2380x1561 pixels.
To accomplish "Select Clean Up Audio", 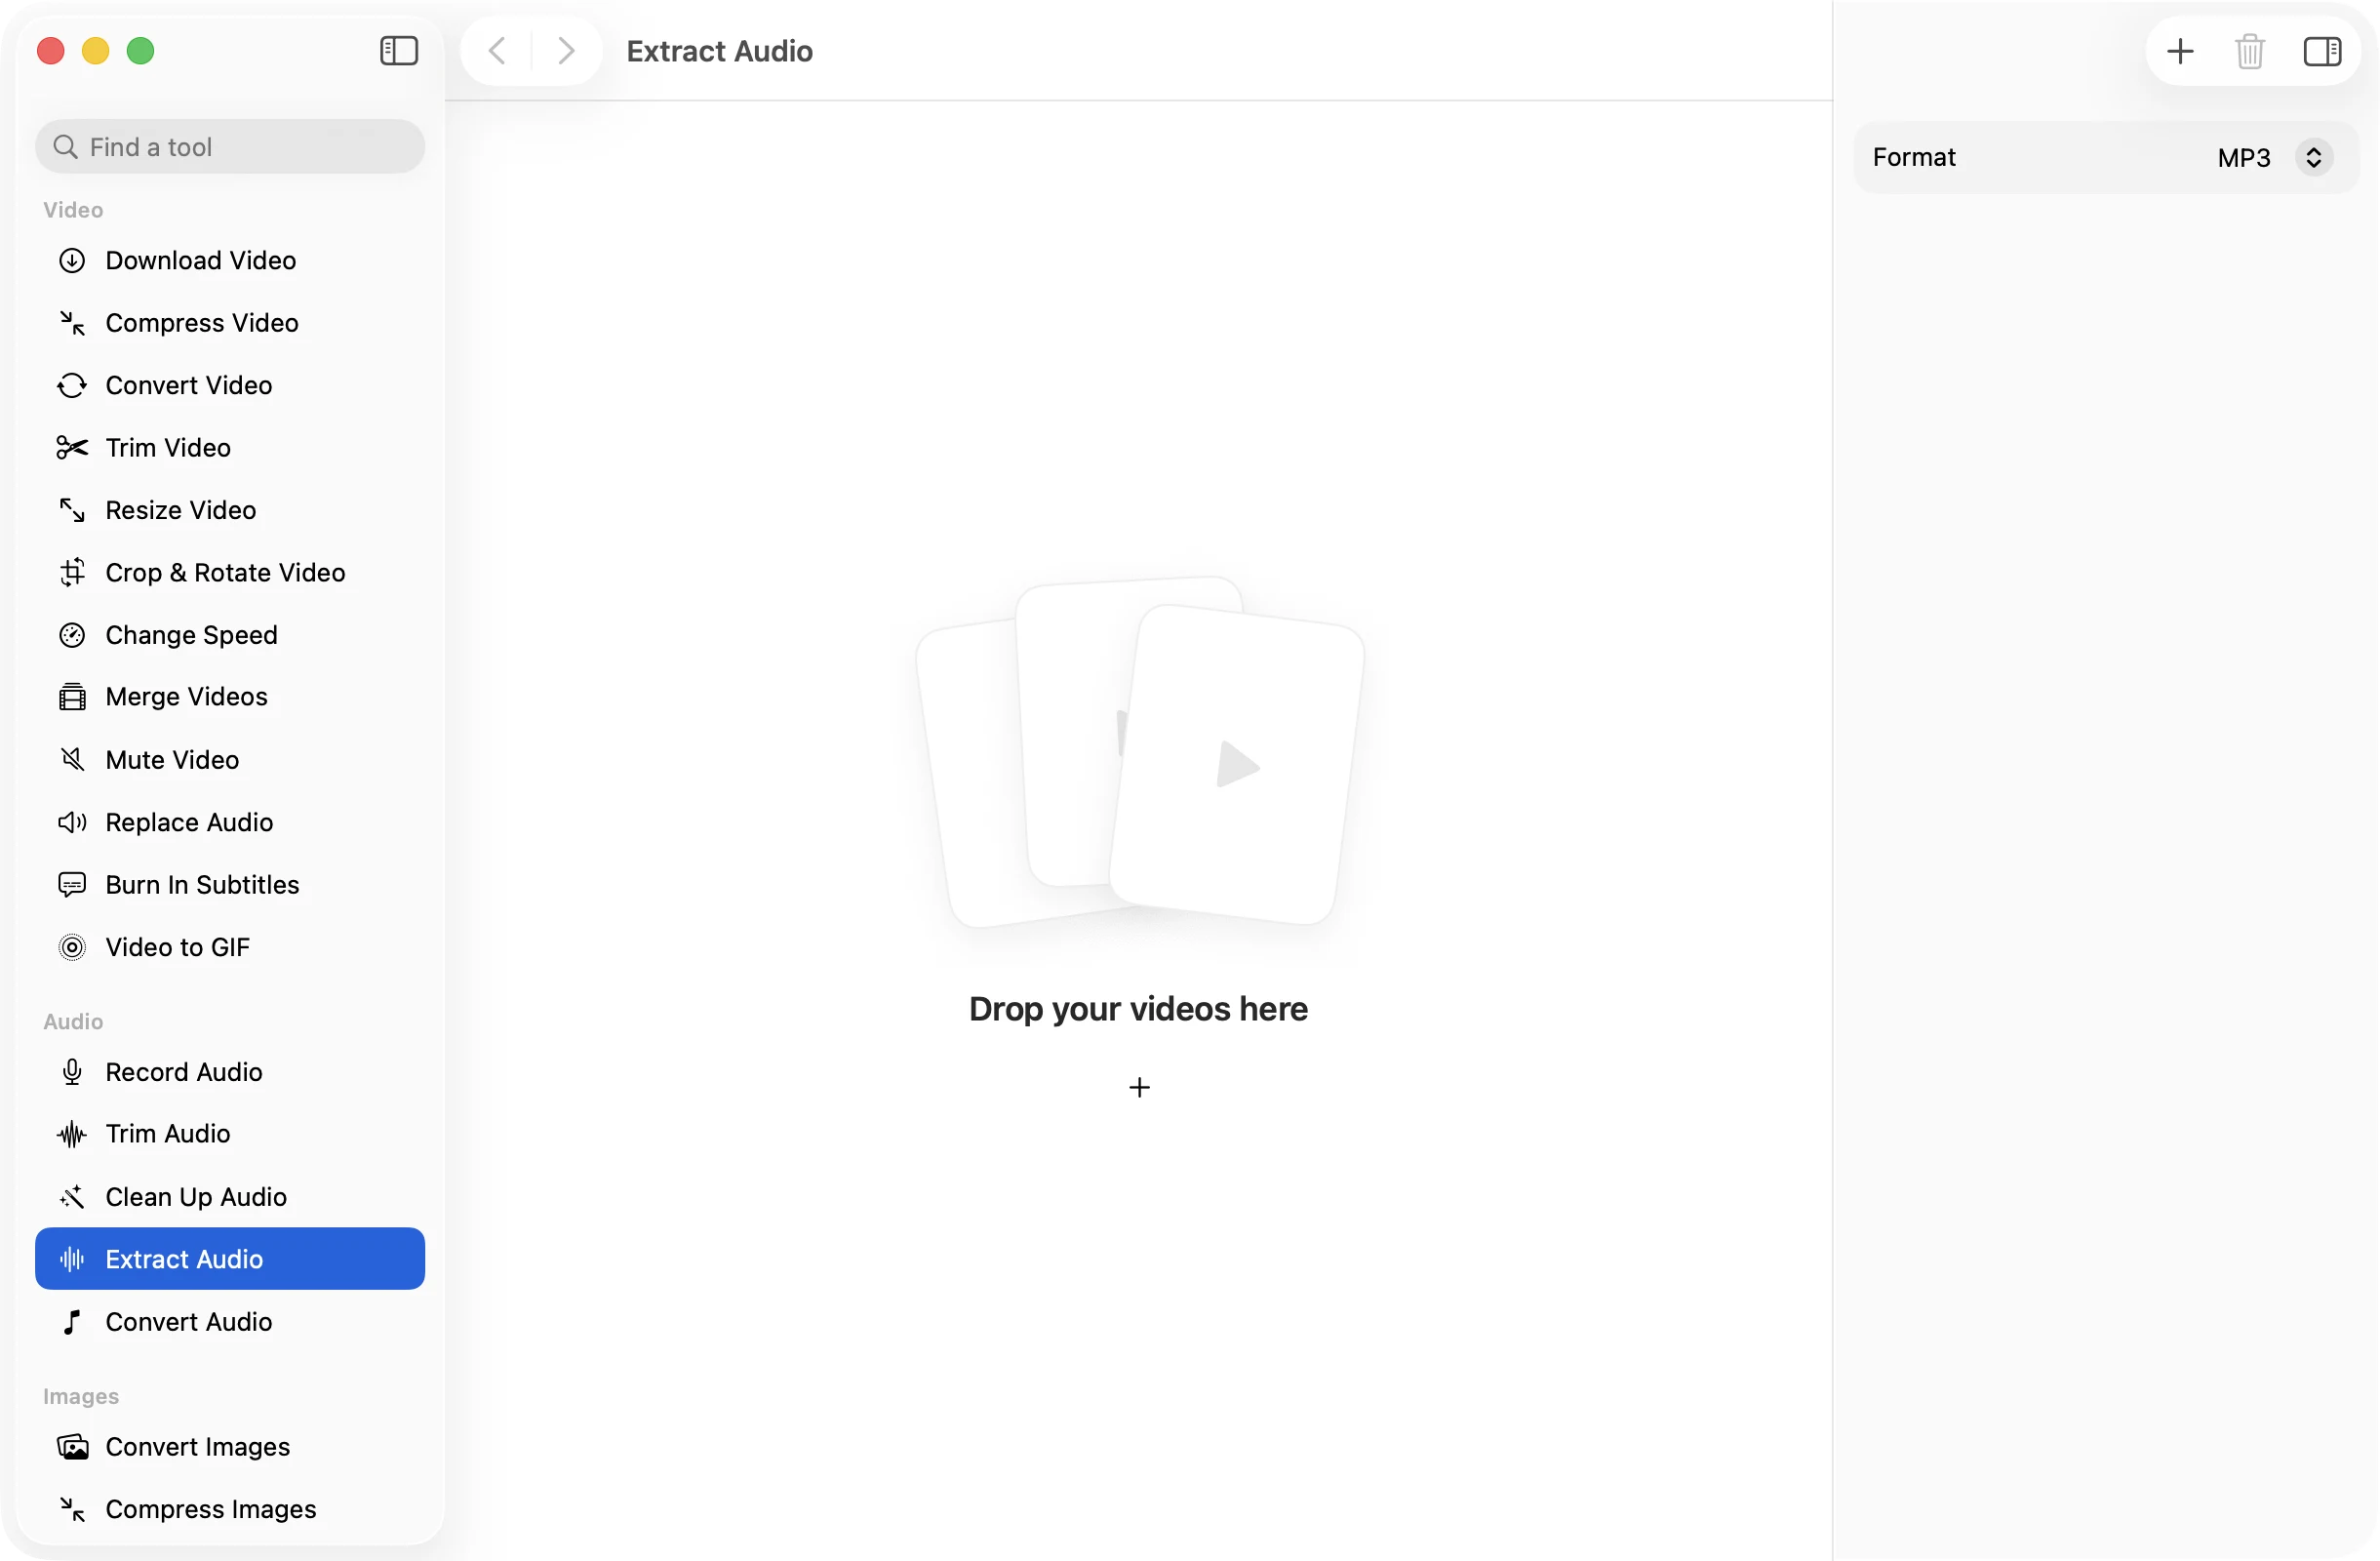I will click(x=230, y=1197).
